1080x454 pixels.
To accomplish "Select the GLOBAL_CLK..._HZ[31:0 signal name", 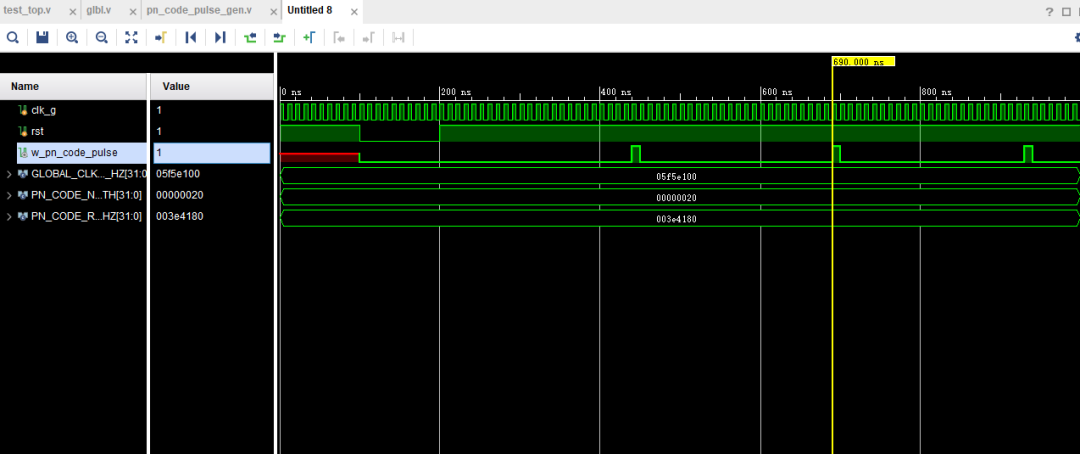I will pos(90,174).
